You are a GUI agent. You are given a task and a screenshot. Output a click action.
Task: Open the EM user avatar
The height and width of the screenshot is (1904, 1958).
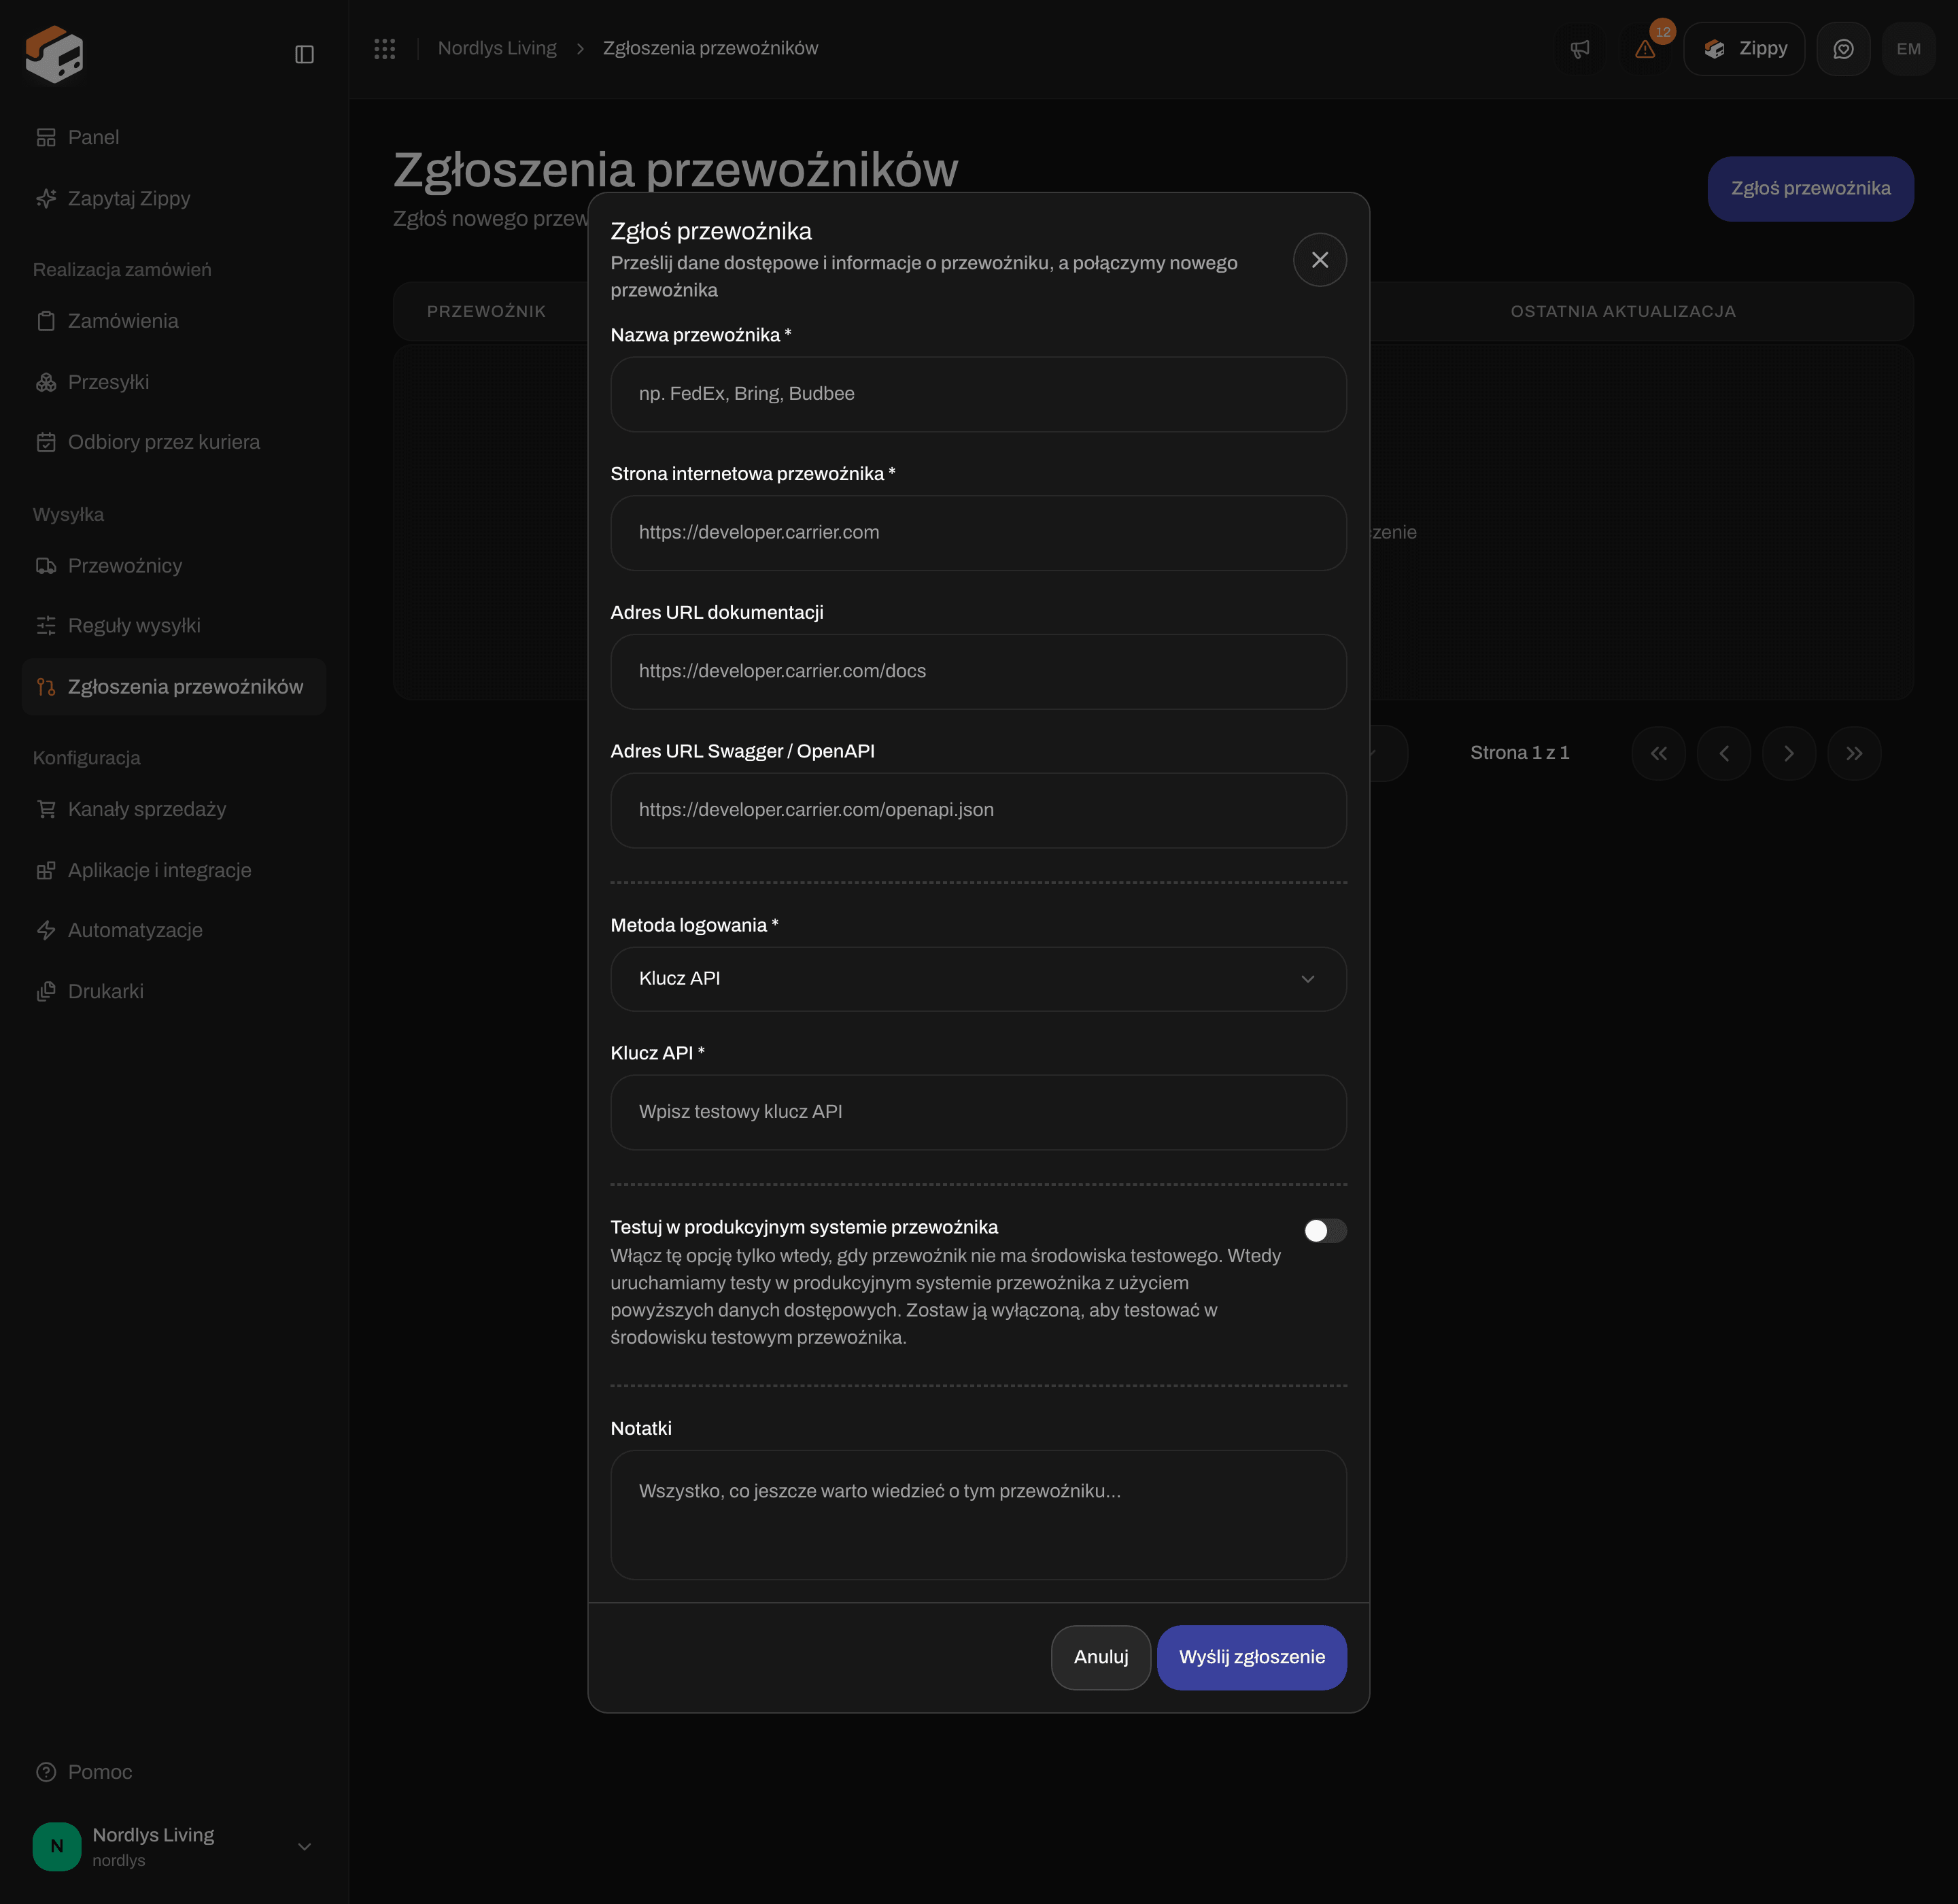coord(1908,49)
